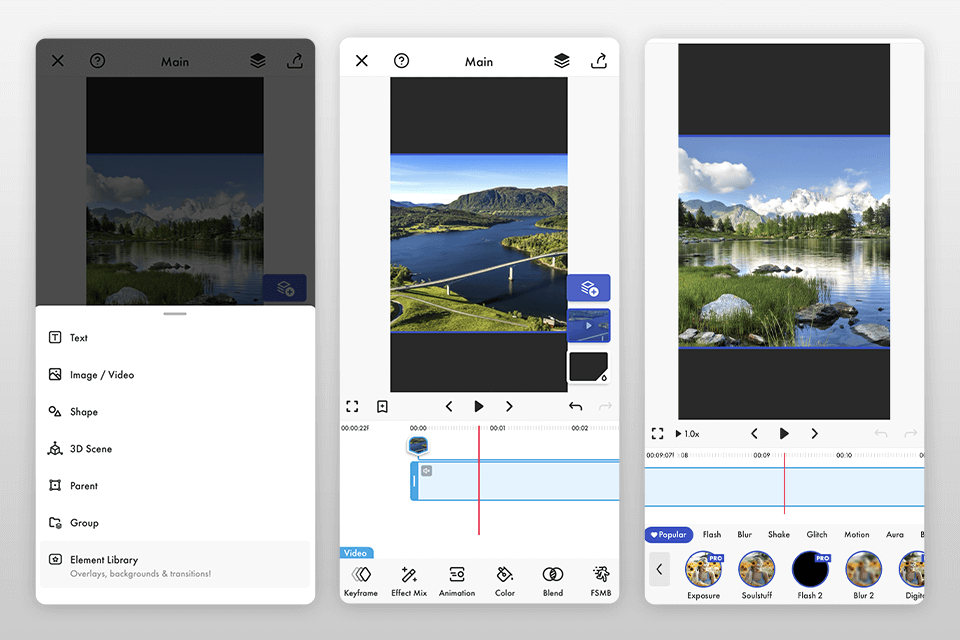
Task: Tap clip thumbnail marker on timeline
Action: tap(418, 445)
